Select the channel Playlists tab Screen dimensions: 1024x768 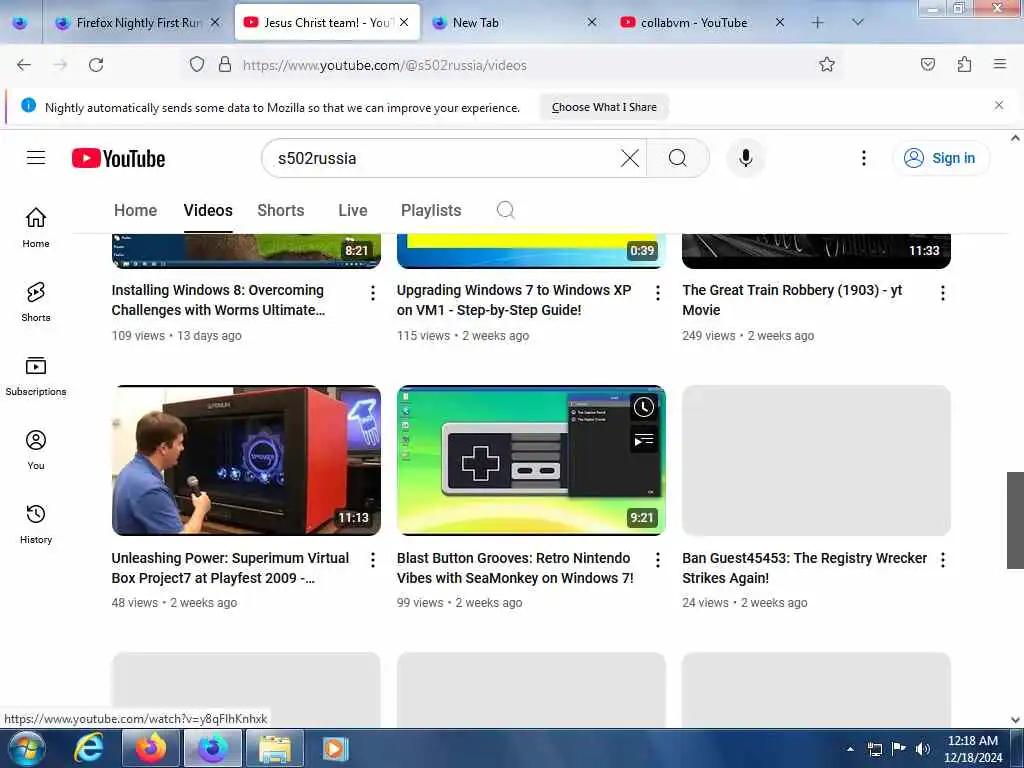click(x=431, y=210)
